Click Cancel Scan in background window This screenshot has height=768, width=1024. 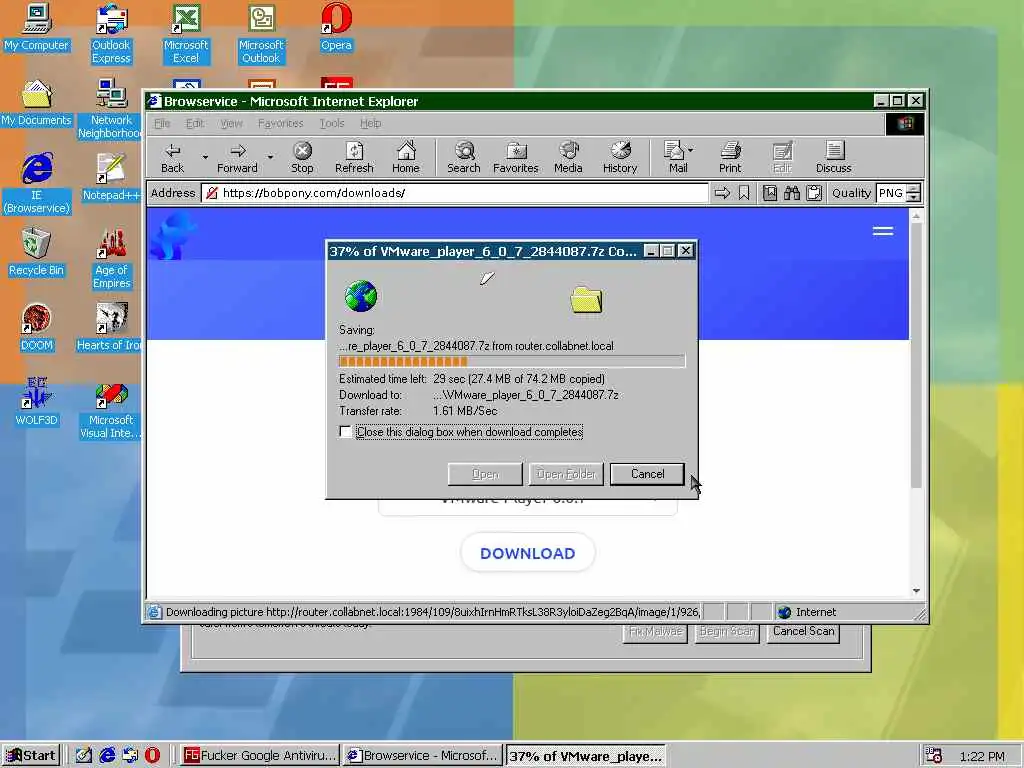tap(803, 632)
